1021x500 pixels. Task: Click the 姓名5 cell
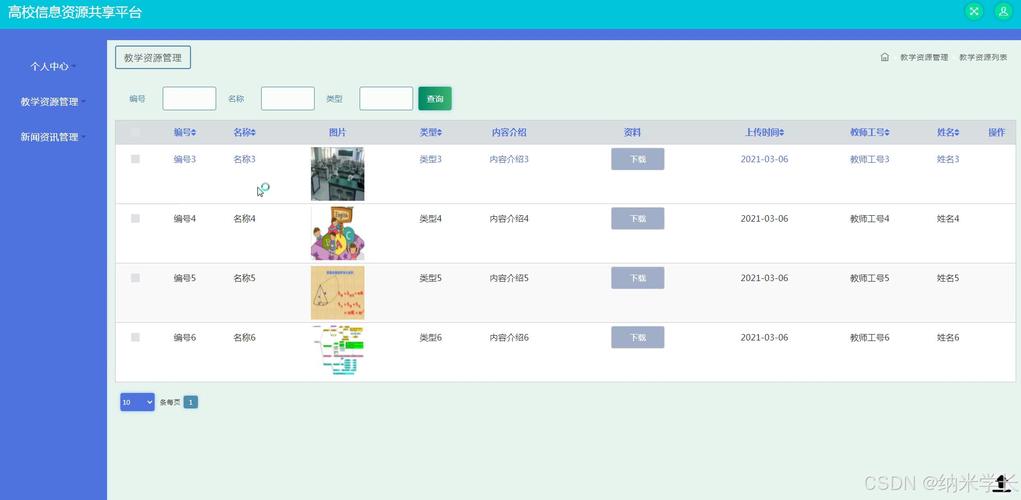(x=948, y=278)
